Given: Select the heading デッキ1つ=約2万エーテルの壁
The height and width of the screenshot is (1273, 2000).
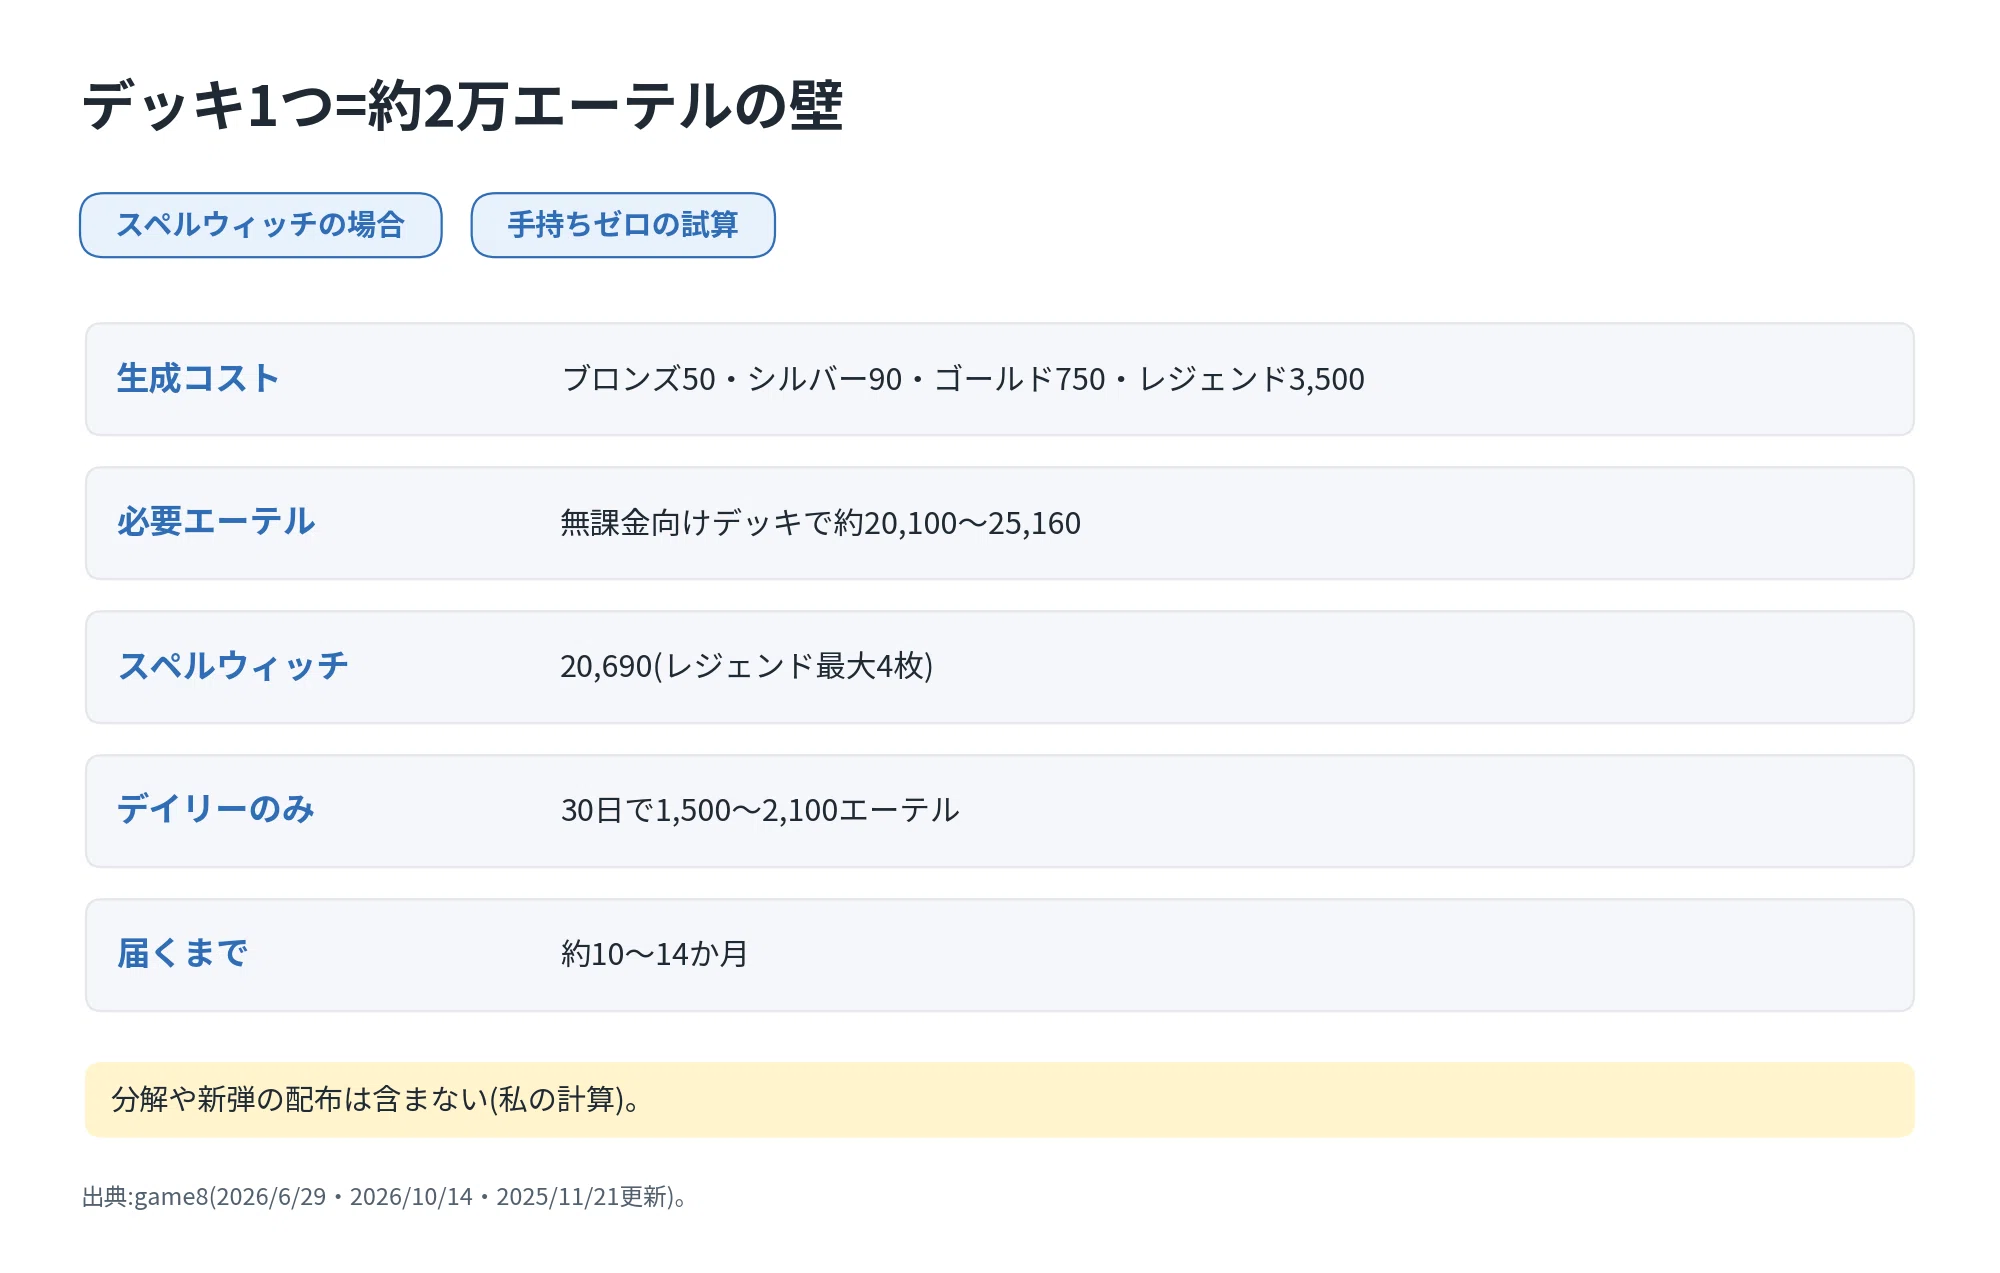Looking at the screenshot, I should coord(463,106).
